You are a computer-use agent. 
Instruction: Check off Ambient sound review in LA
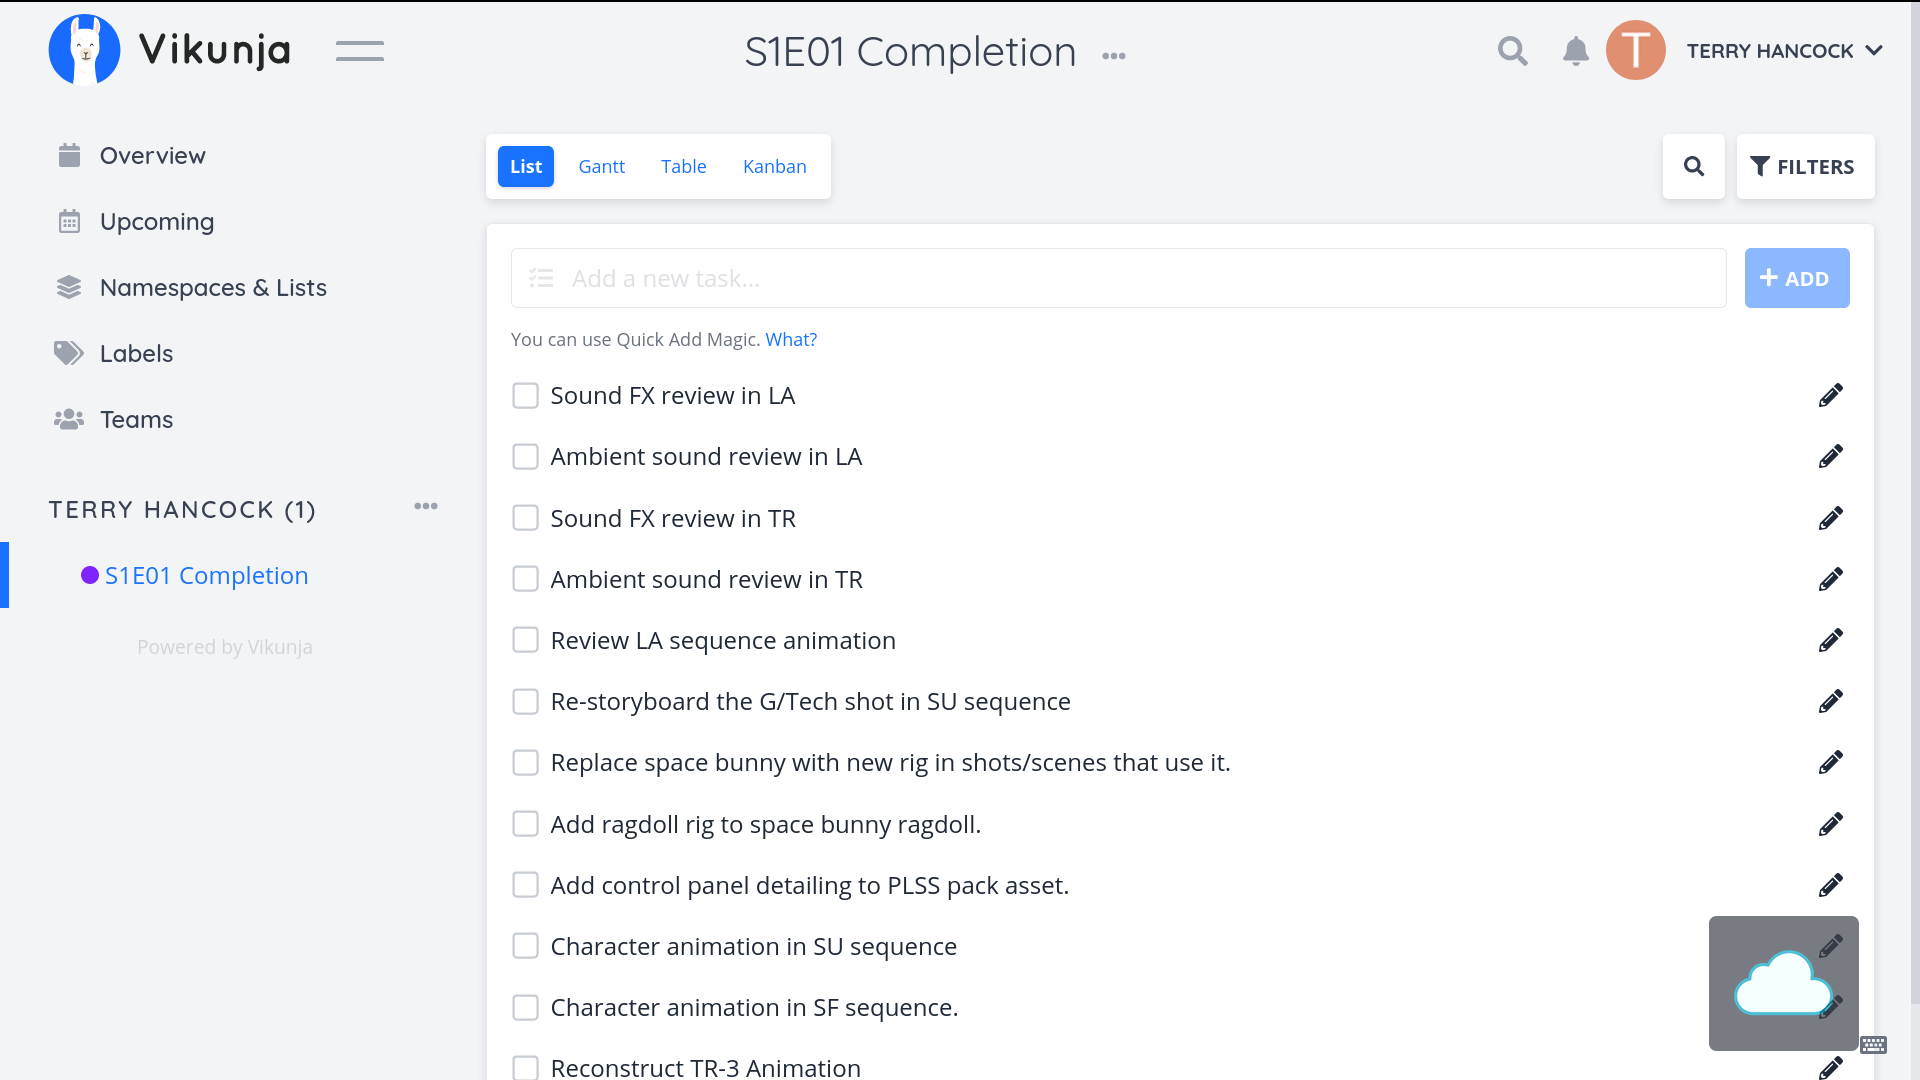coord(525,457)
